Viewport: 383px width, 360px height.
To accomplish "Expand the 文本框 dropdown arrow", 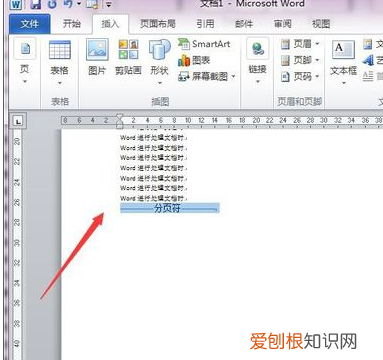I will coord(343,83).
